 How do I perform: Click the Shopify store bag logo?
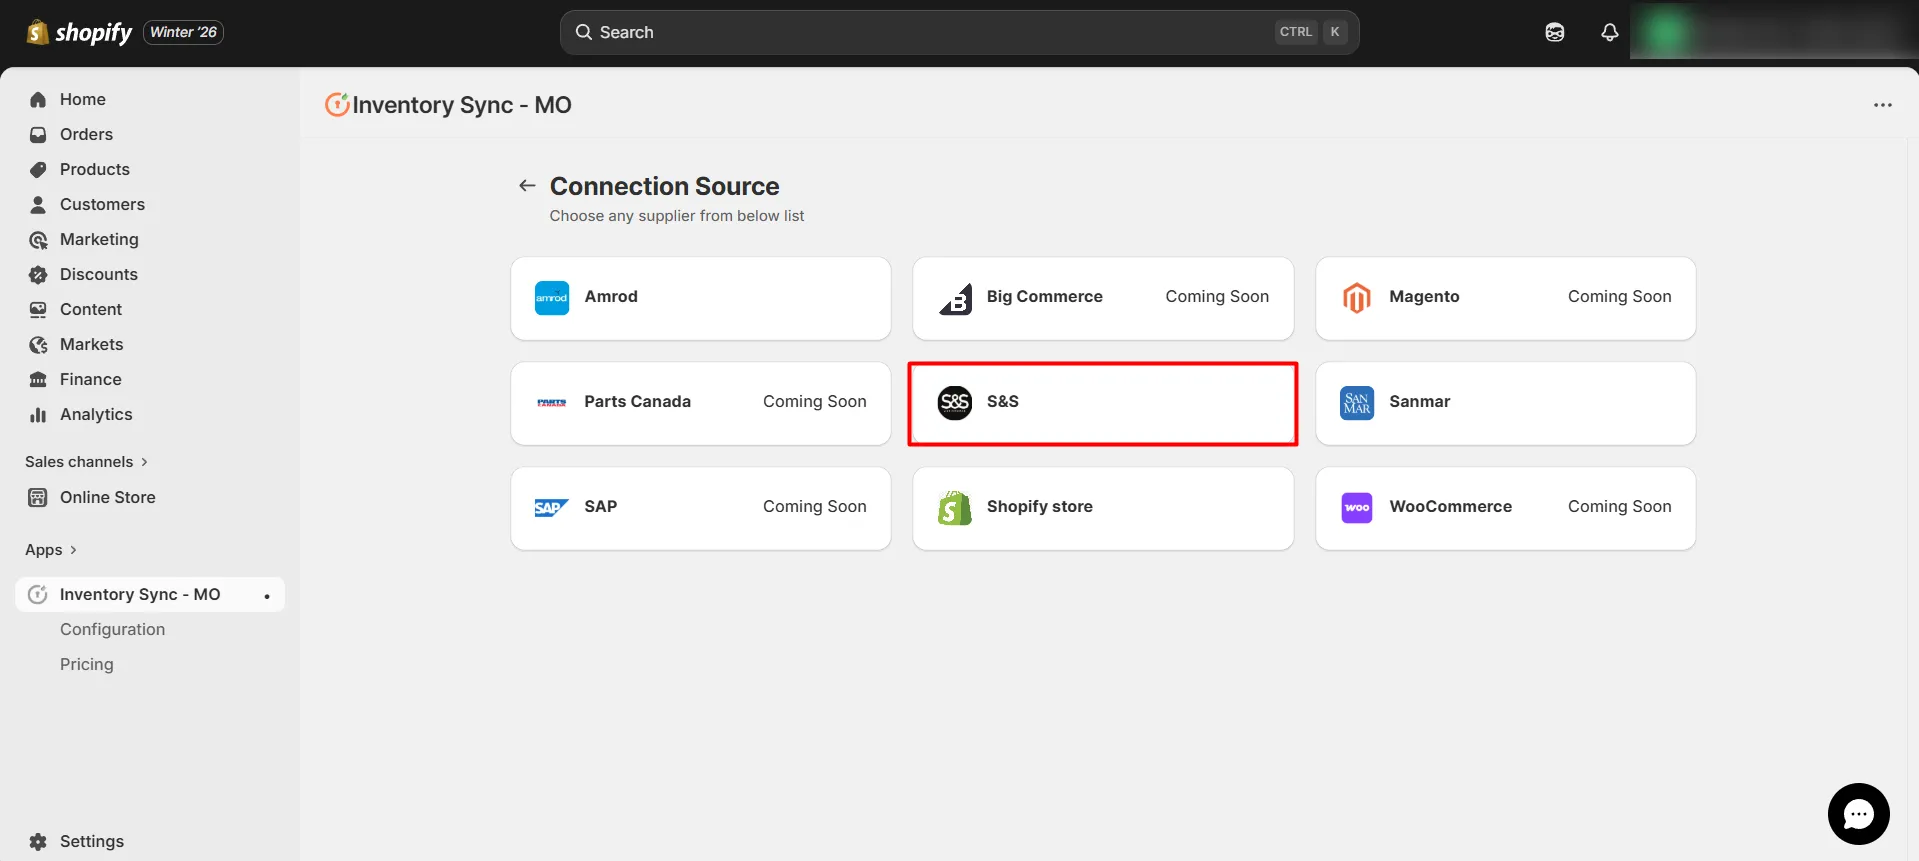click(955, 507)
